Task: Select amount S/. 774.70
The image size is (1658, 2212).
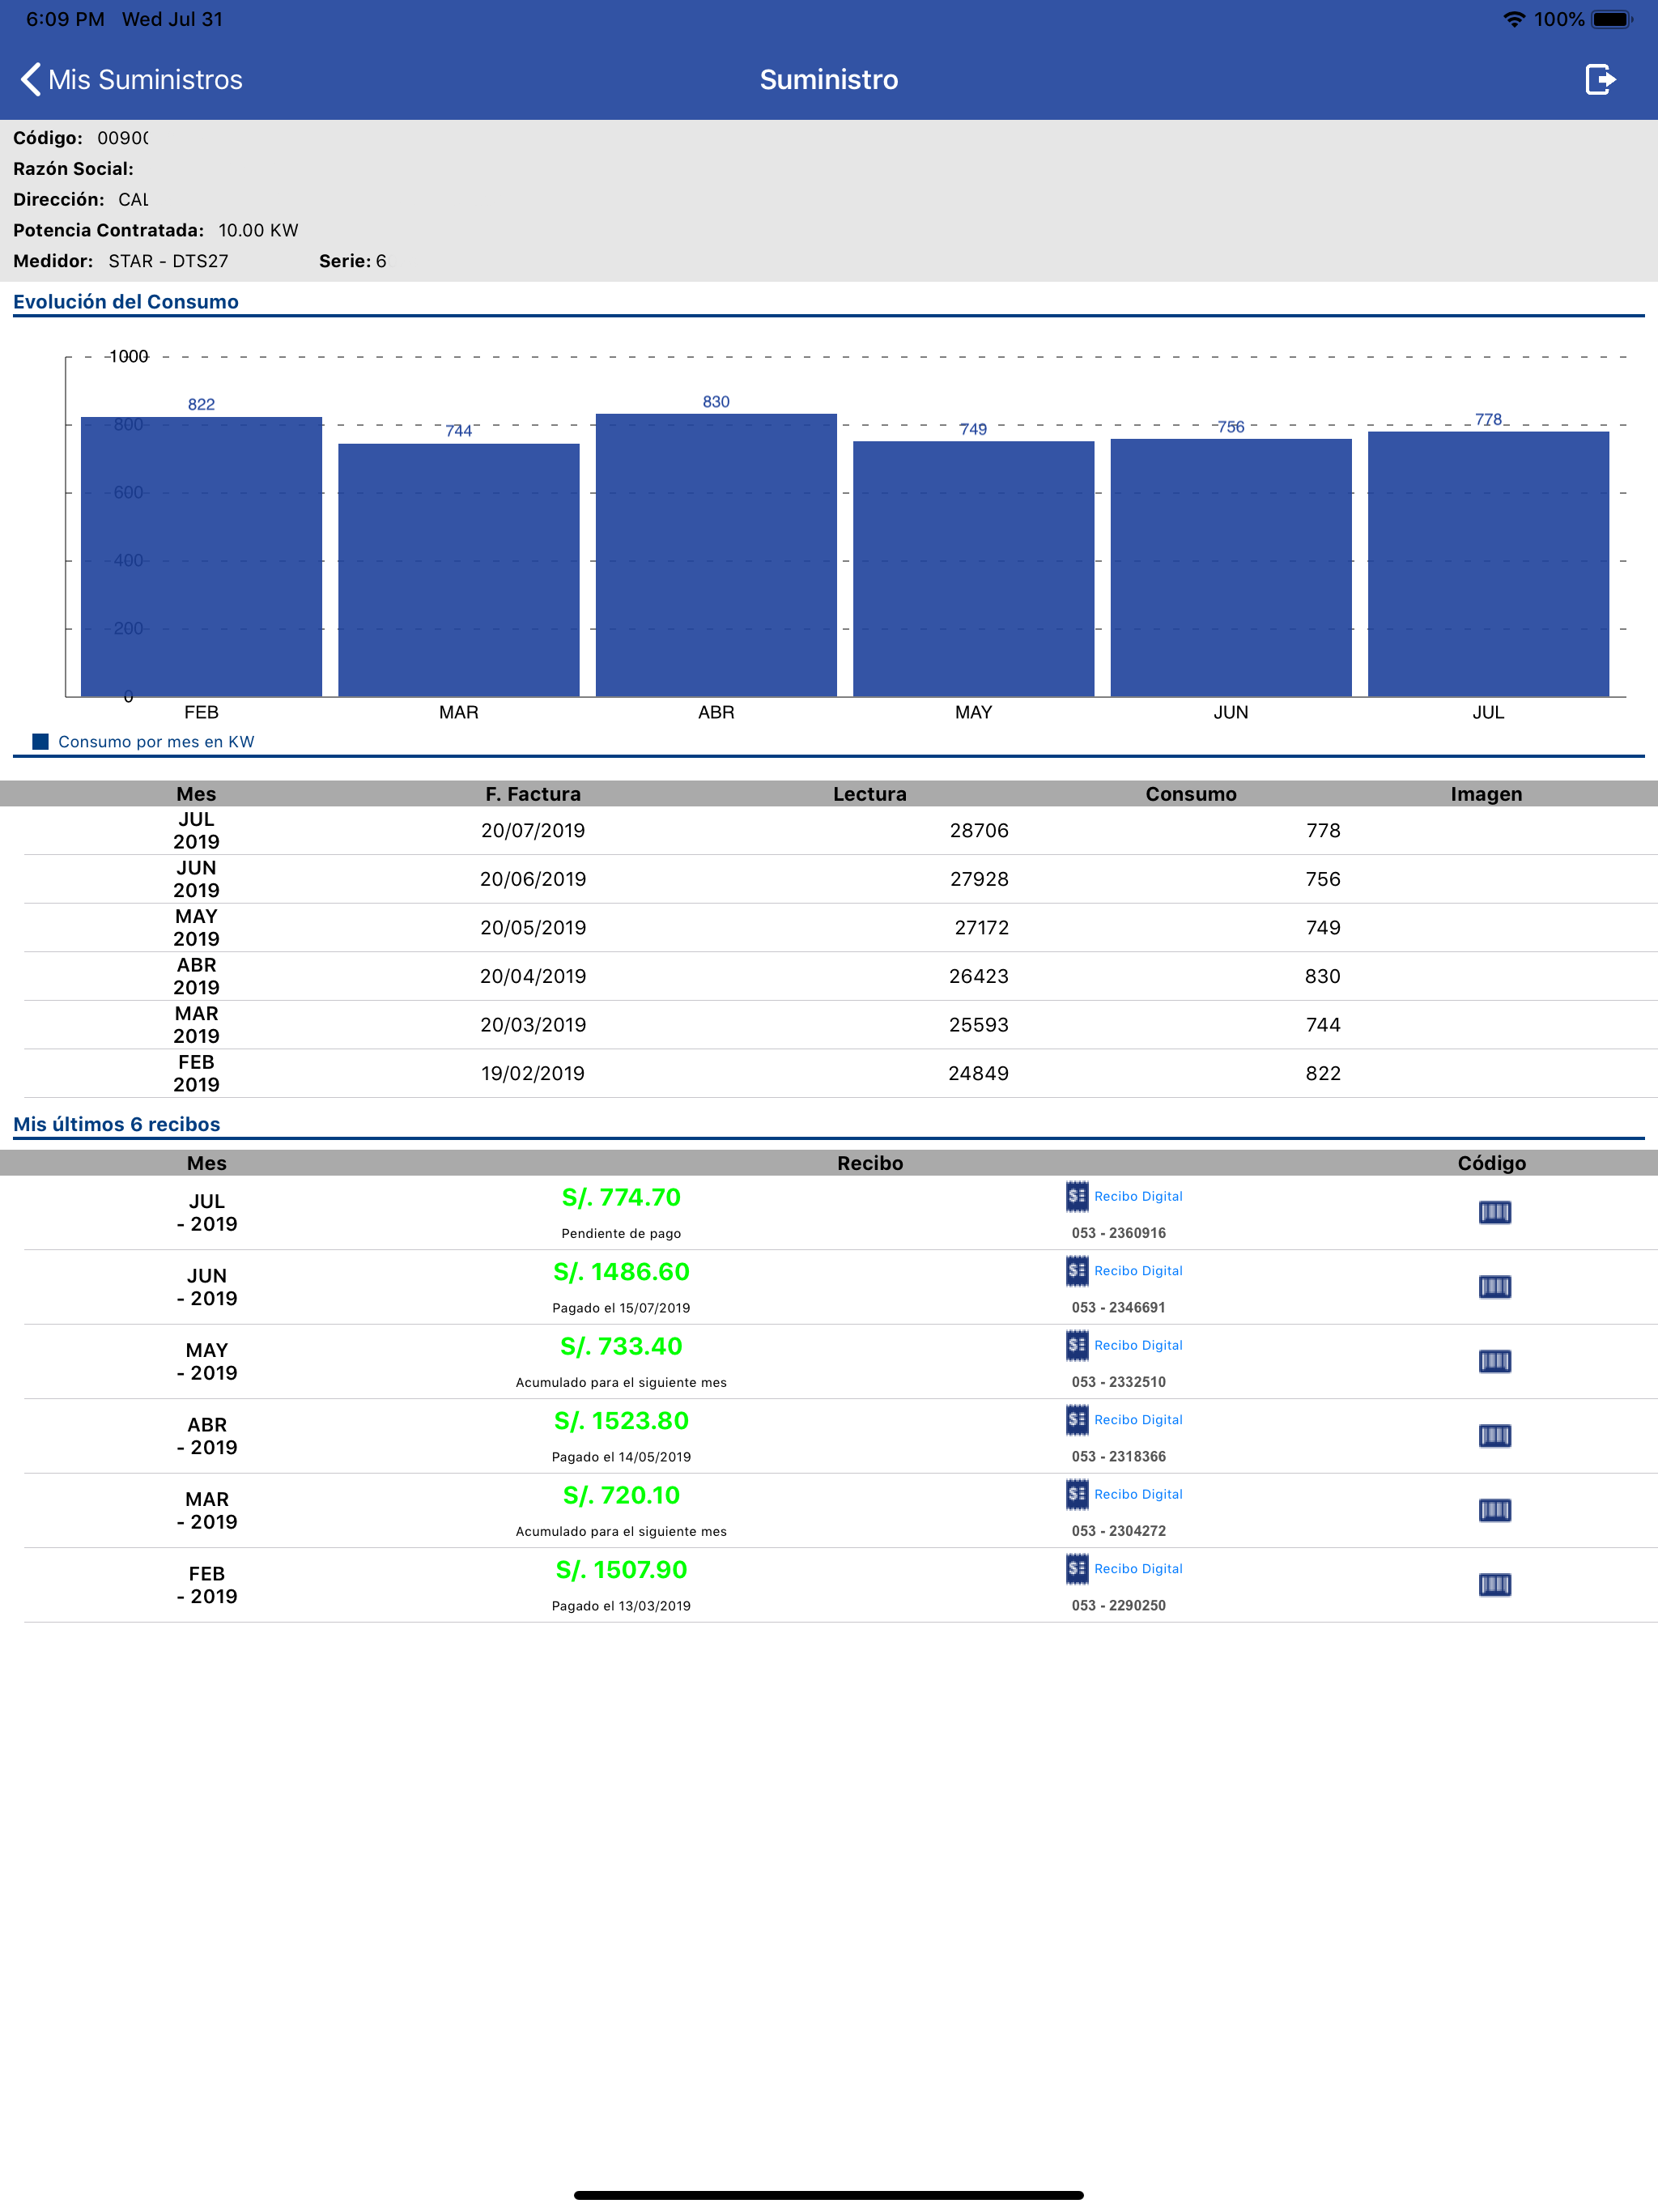Action: 621,1198
